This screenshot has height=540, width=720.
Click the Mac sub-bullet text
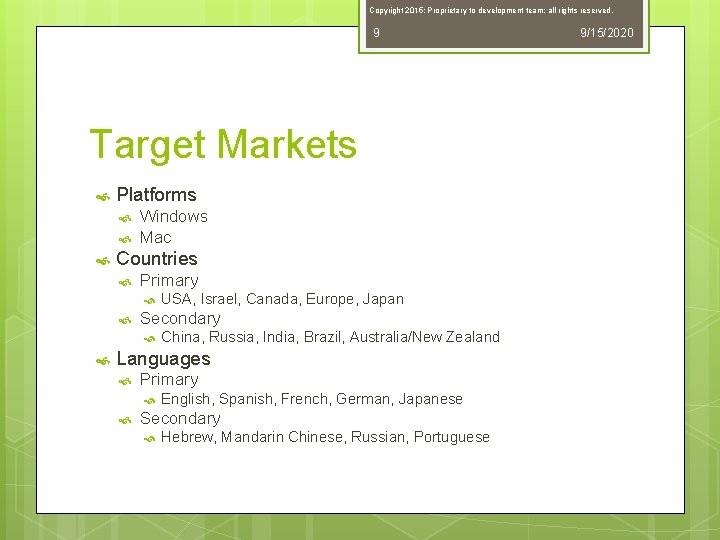(156, 237)
